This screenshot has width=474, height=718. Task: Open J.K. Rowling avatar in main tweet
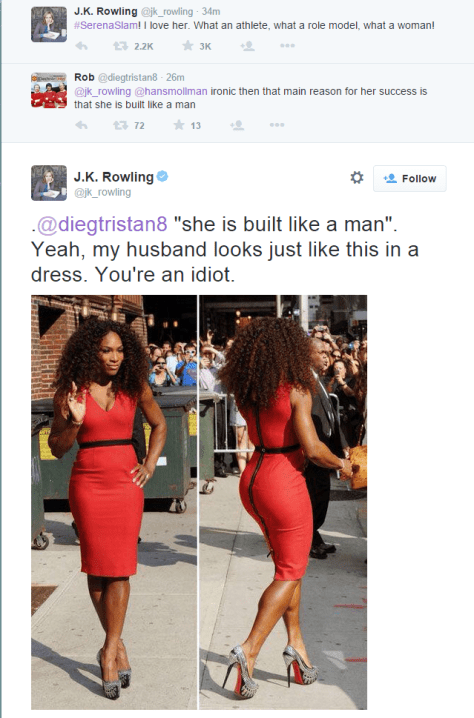(49, 183)
